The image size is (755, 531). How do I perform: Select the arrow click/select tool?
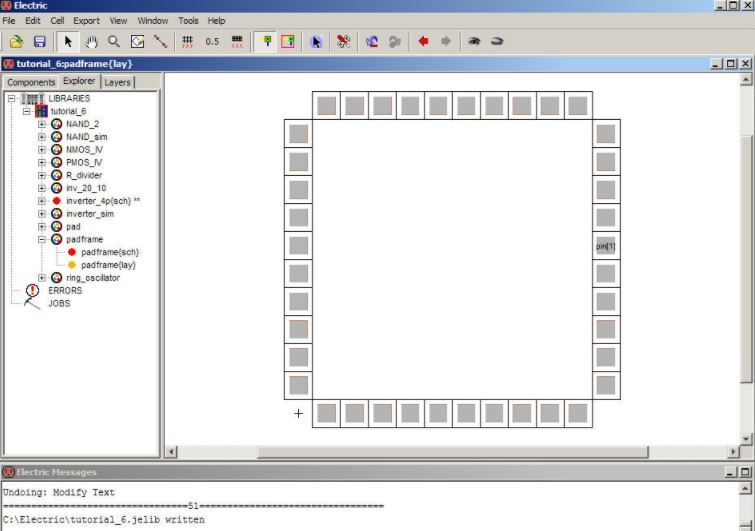69,42
